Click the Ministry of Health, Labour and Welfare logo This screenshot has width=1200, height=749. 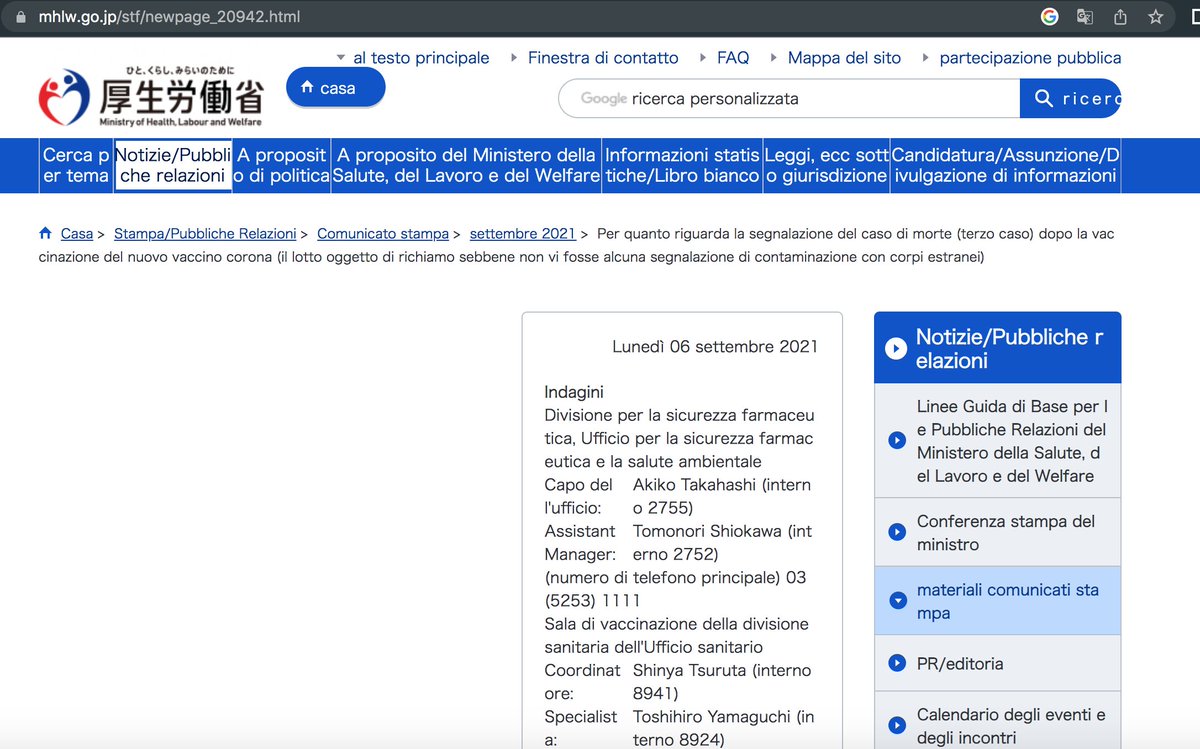click(x=151, y=97)
